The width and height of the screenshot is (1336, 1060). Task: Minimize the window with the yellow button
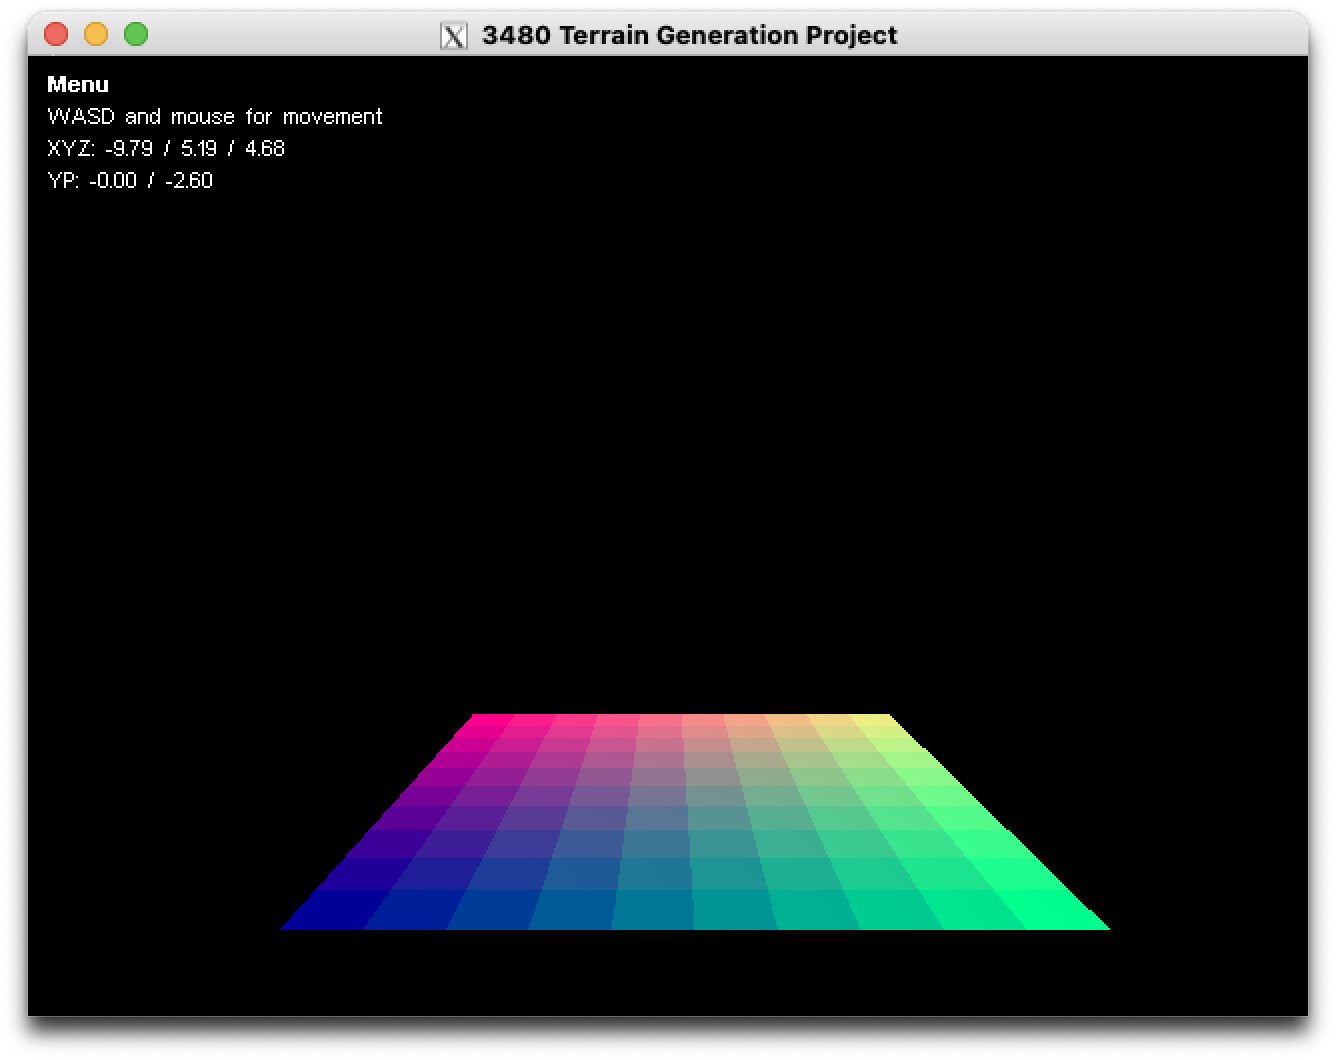tap(96, 34)
